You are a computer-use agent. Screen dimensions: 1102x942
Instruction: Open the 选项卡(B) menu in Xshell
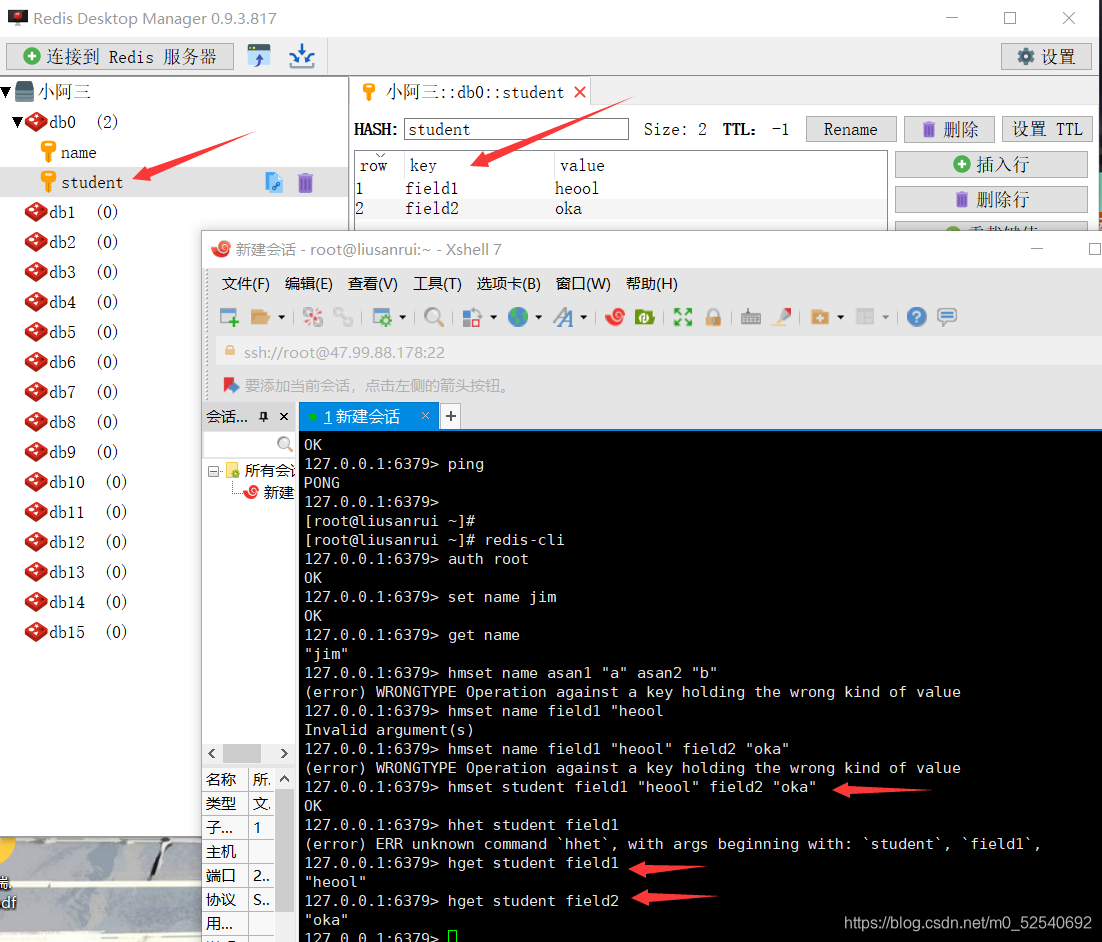[508, 284]
